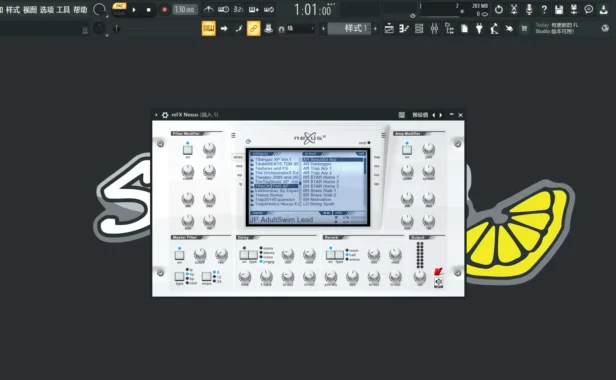616x380 pixels.
Task: Open the piano roll view icon
Action: [x=404, y=29]
